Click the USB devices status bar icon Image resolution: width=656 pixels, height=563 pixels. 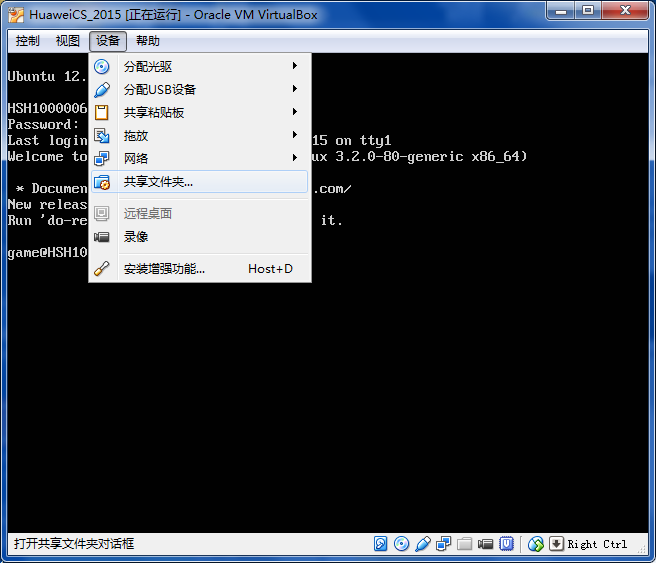423,544
